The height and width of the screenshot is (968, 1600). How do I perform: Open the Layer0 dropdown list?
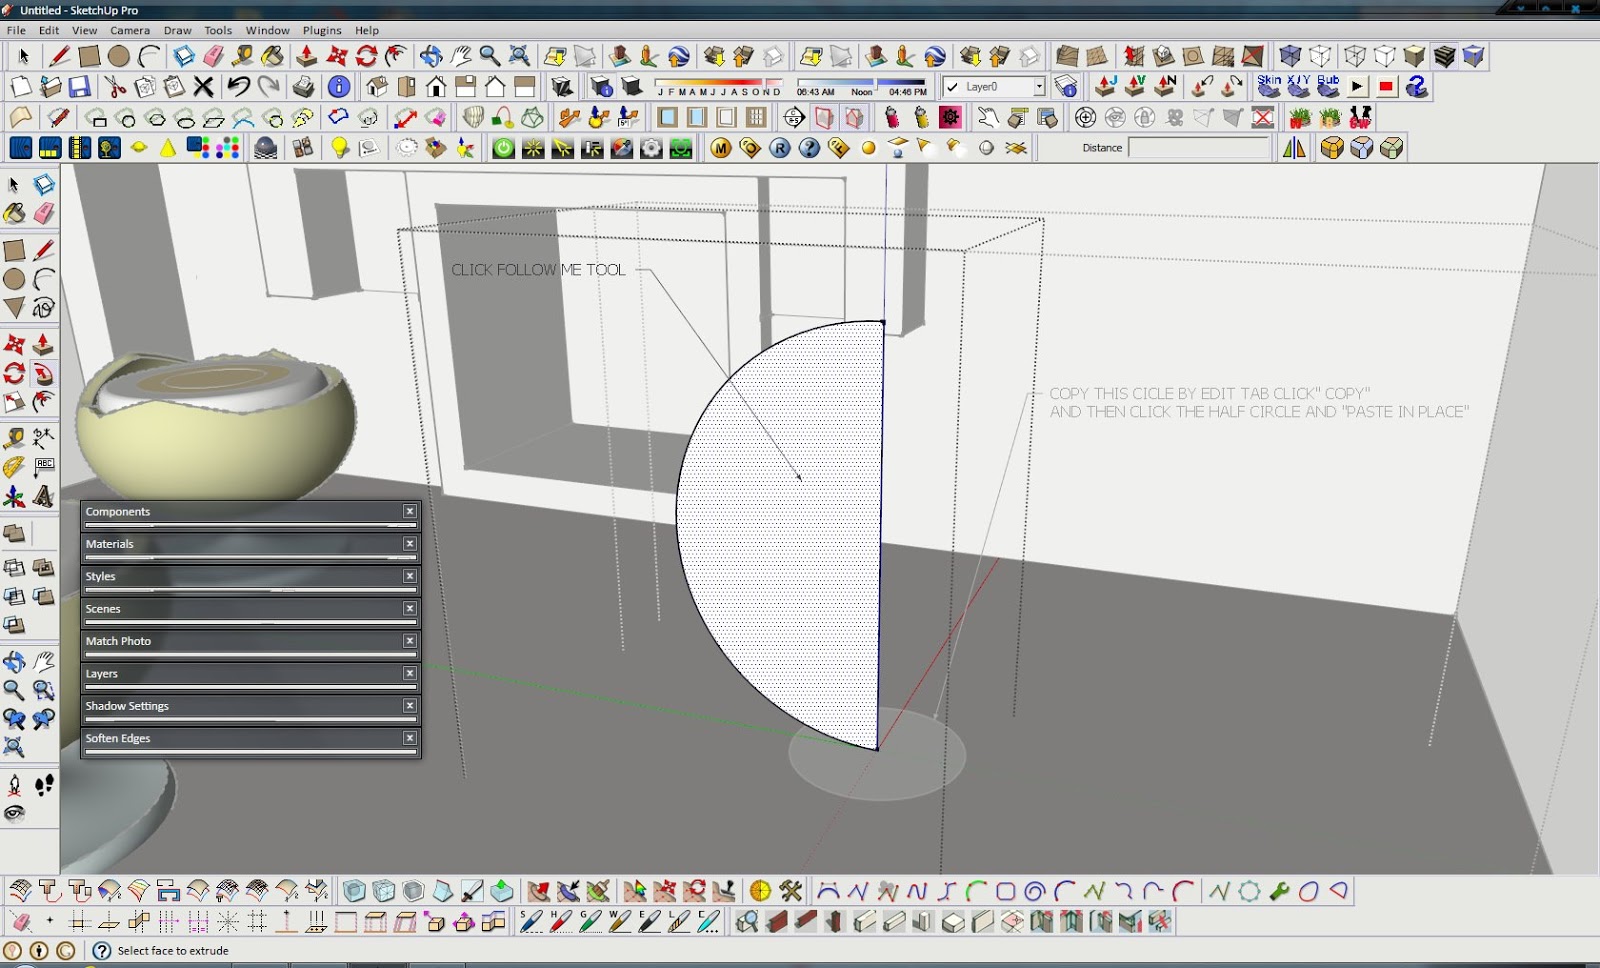tap(1038, 88)
